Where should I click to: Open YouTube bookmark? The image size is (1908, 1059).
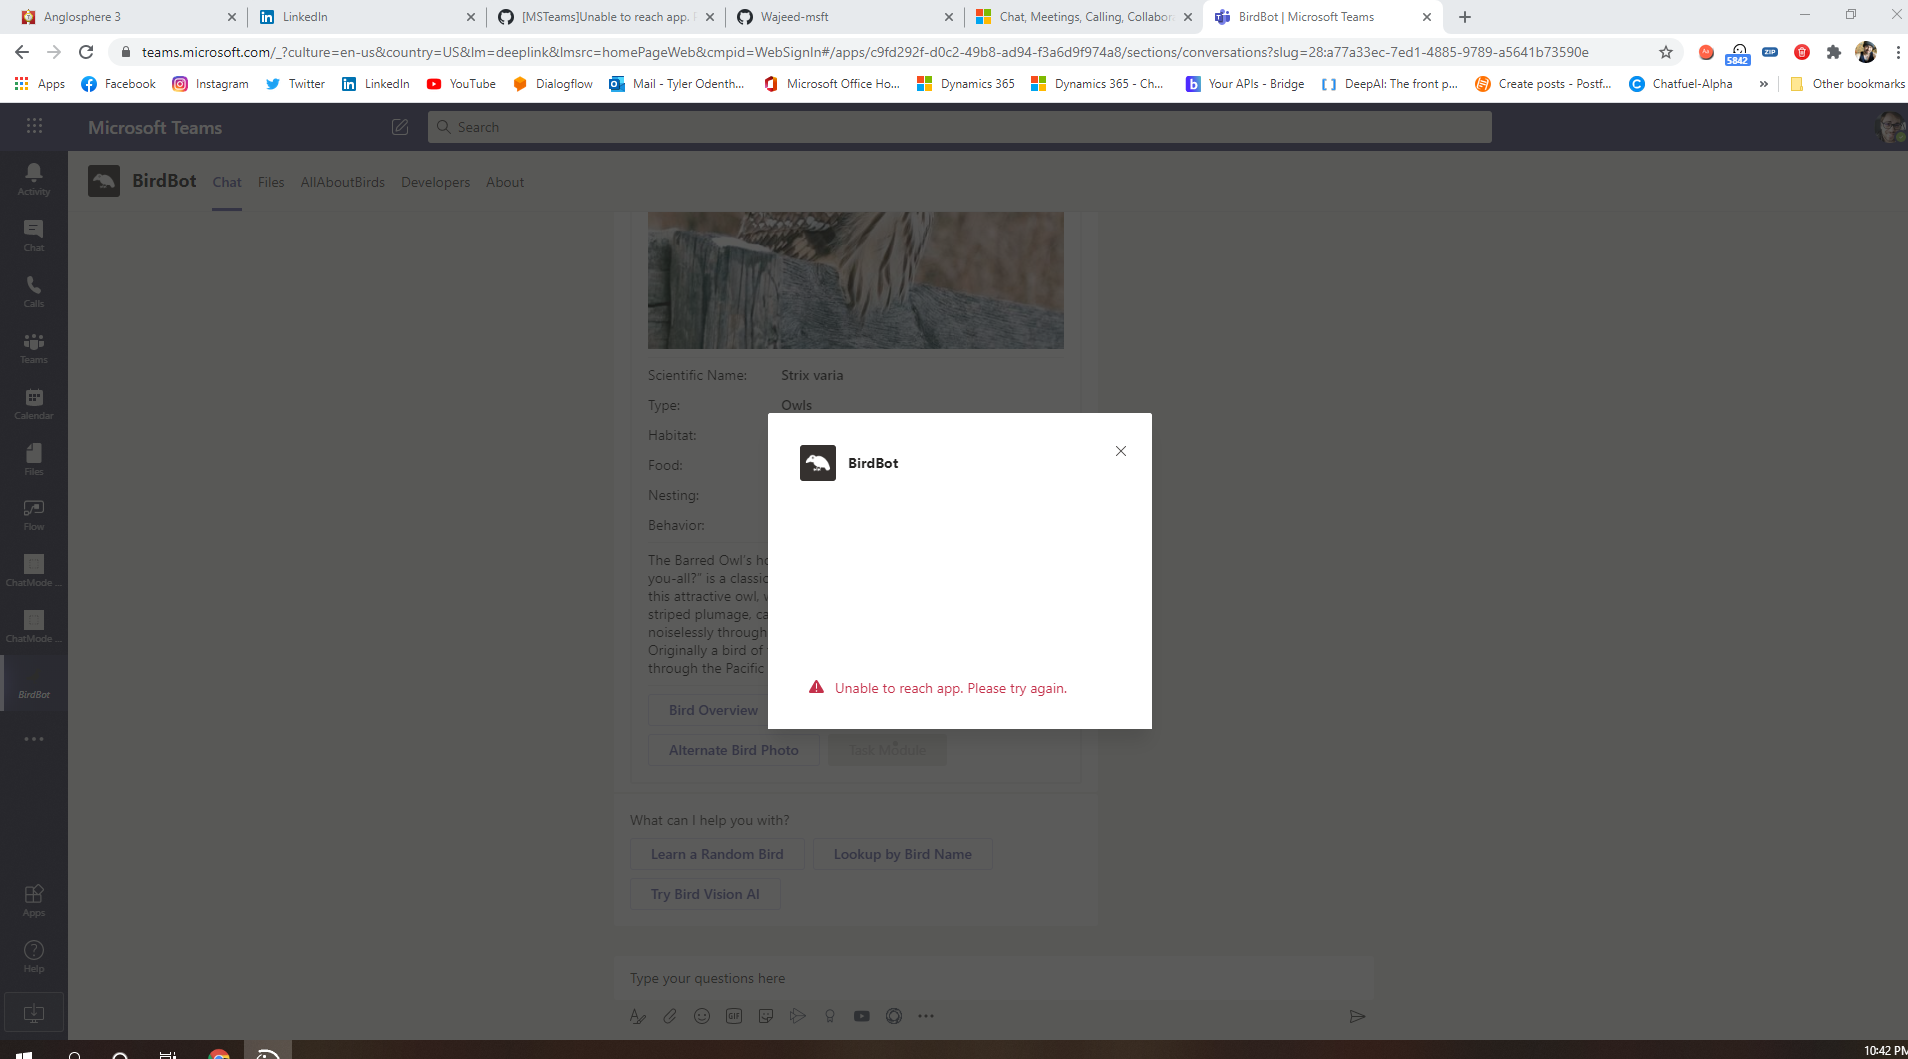pyautogui.click(x=461, y=84)
